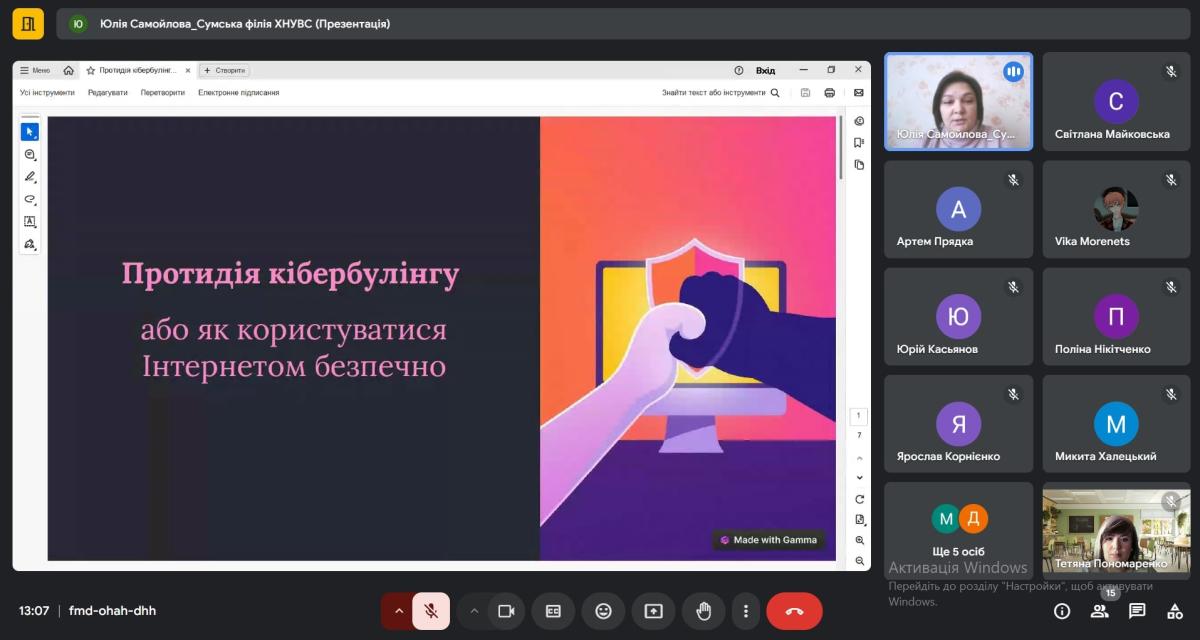Viewport: 1200px width, 640px height.
Task: Open more options three-dot menu
Action: (x=745, y=611)
